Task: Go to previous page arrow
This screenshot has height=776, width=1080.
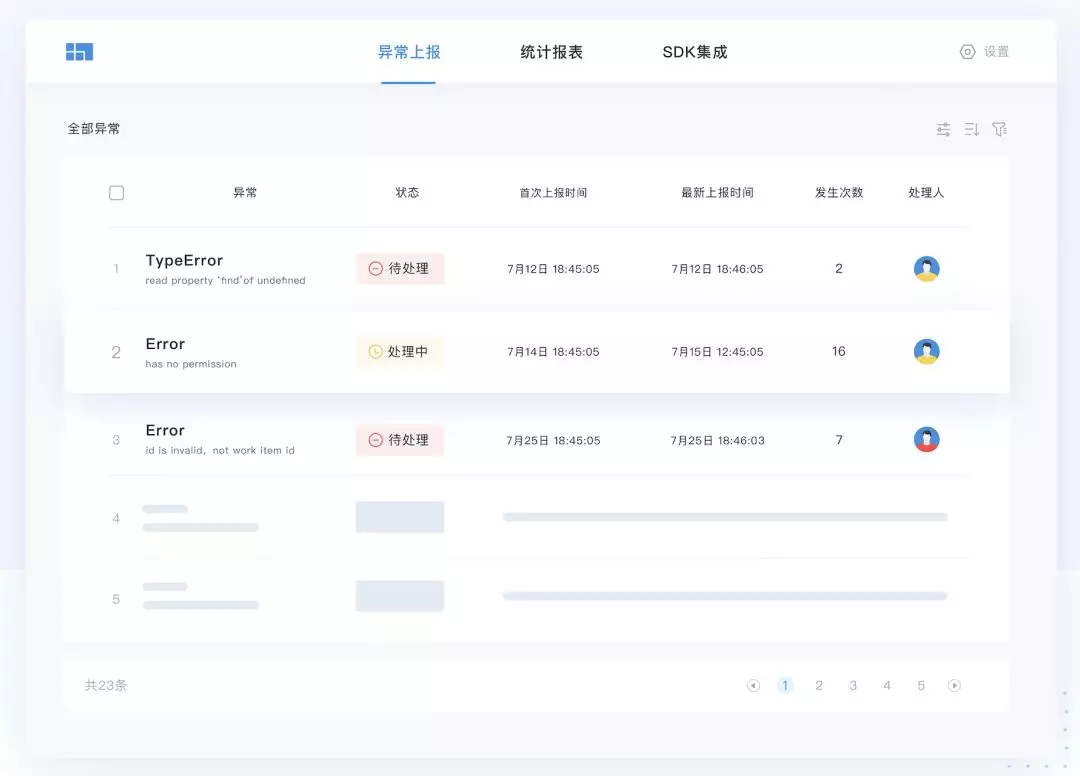Action: (753, 685)
